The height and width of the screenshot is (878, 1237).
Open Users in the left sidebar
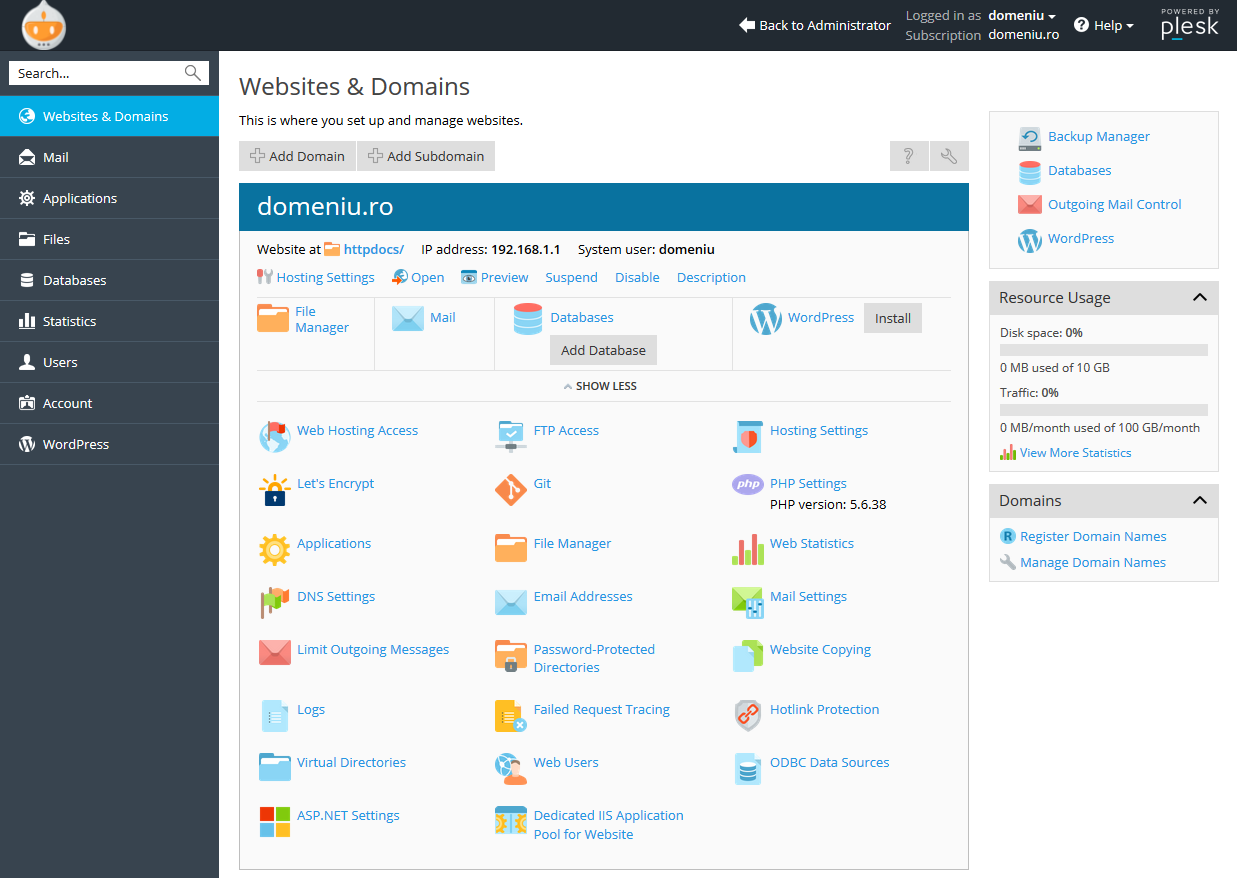109,362
